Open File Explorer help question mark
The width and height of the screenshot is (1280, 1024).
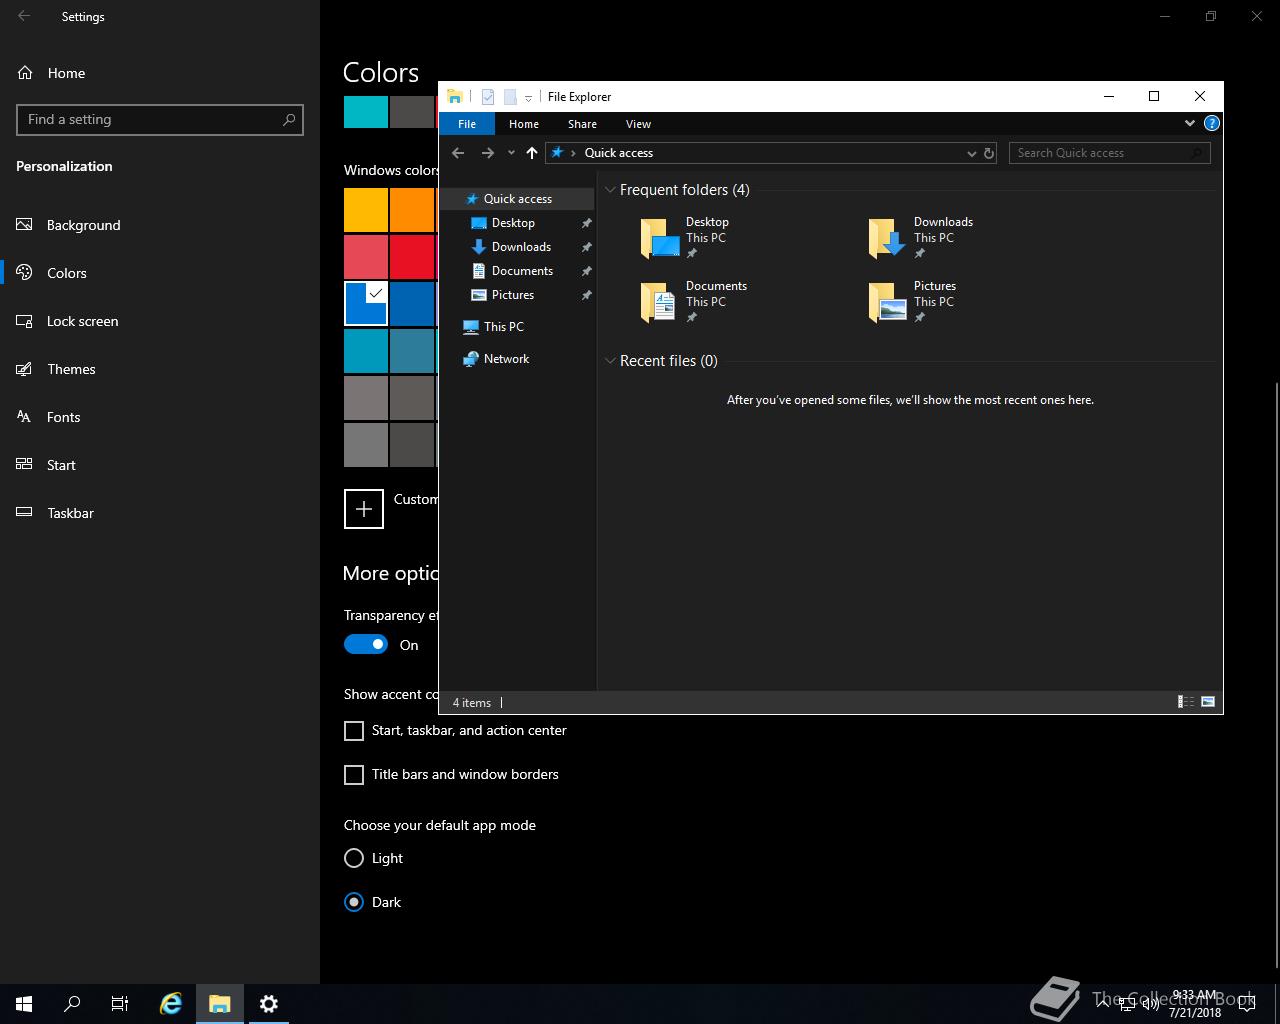point(1211,124)
